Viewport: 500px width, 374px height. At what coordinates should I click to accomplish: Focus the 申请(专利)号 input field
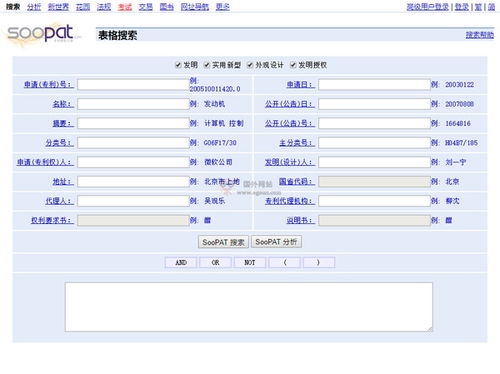point(133,84)
